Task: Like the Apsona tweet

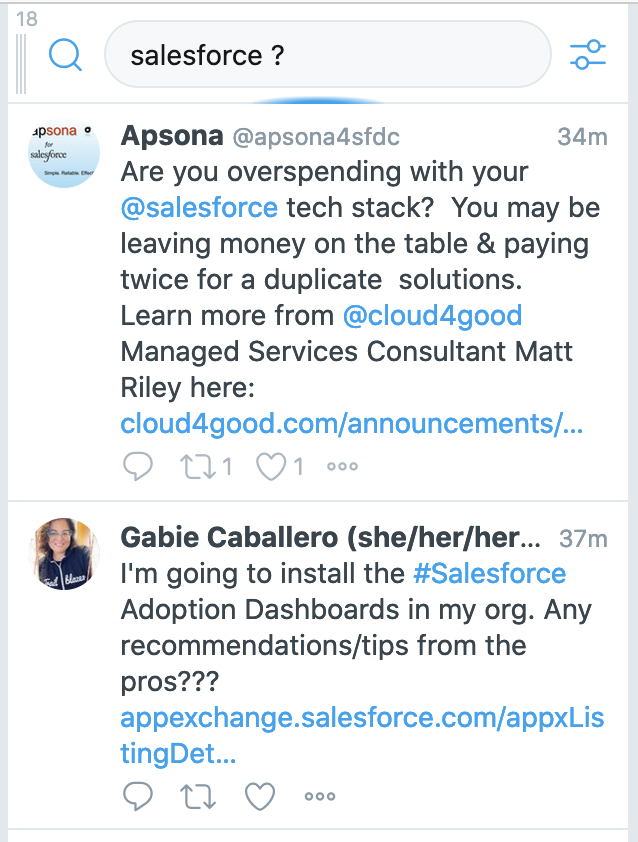Action: [x=272, y=466]
